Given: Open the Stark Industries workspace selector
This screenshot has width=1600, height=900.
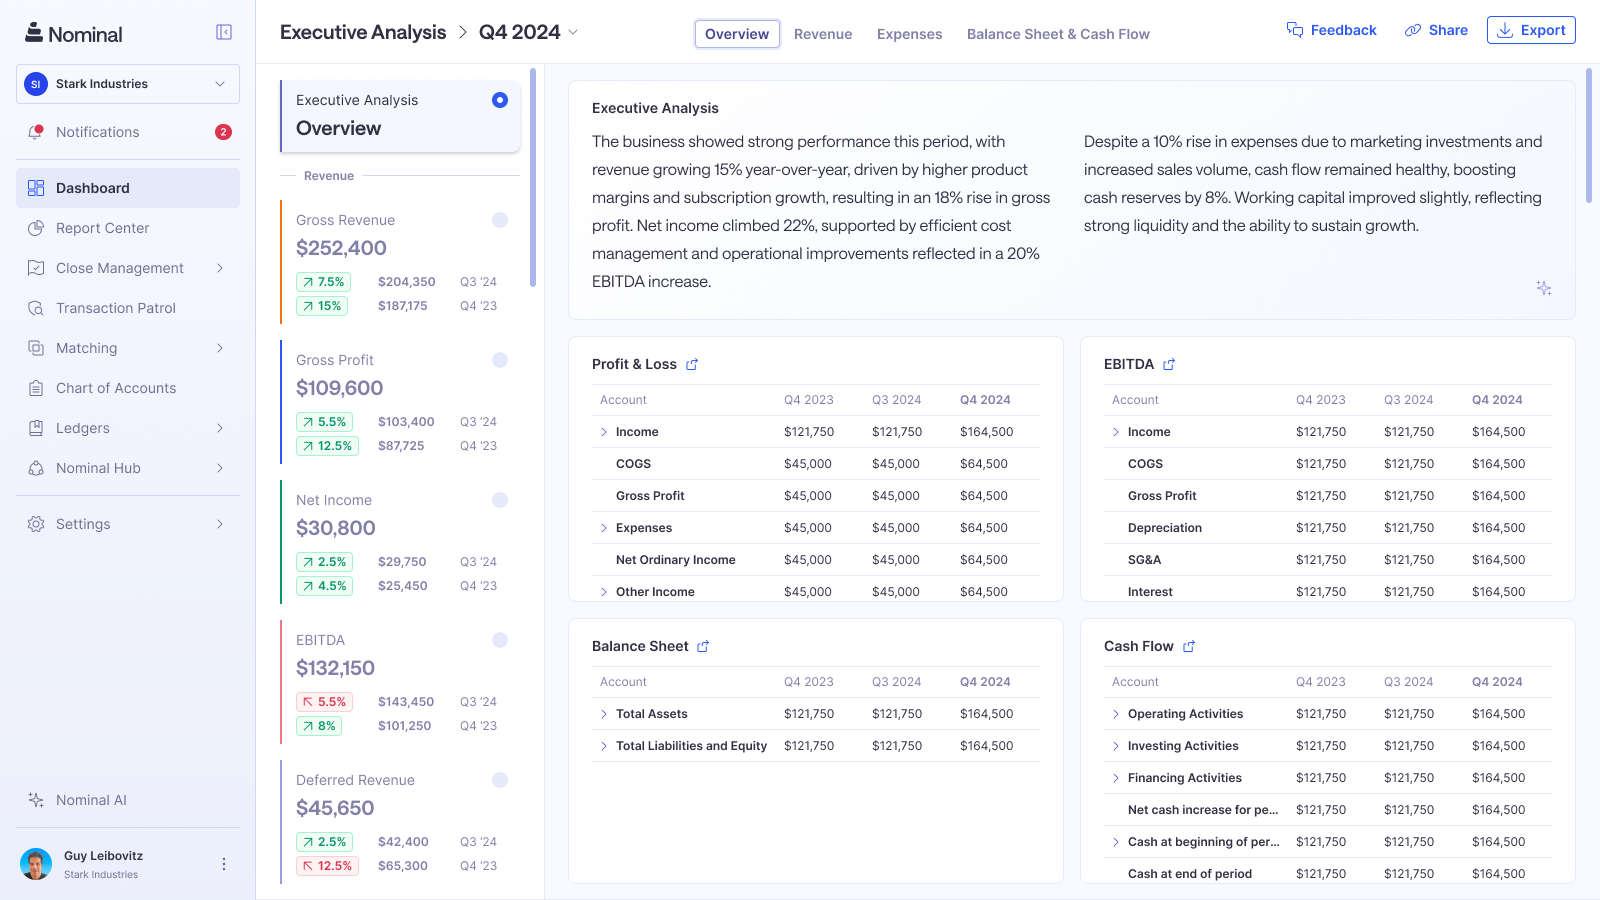Looking at the screenshot, I should [x=127, y=84].
